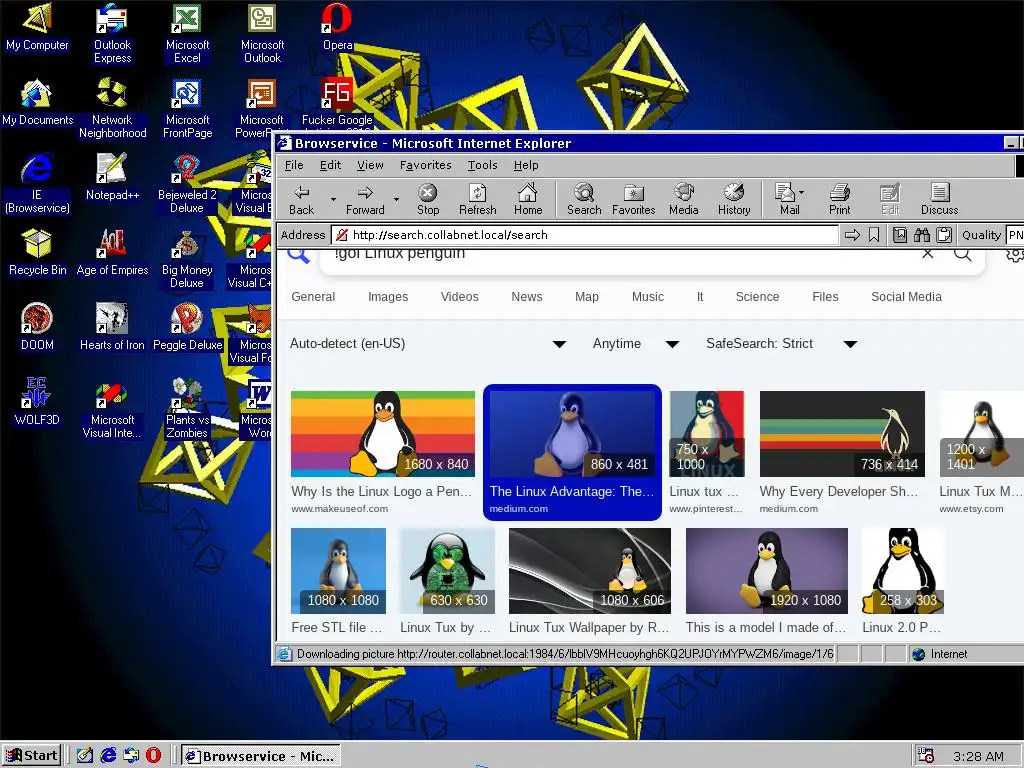This screenshot has width=1024, height=768.
Task: Open the 'Why Is the Linux Logo a Pen...' result link
Action: [x=381, y=491]
